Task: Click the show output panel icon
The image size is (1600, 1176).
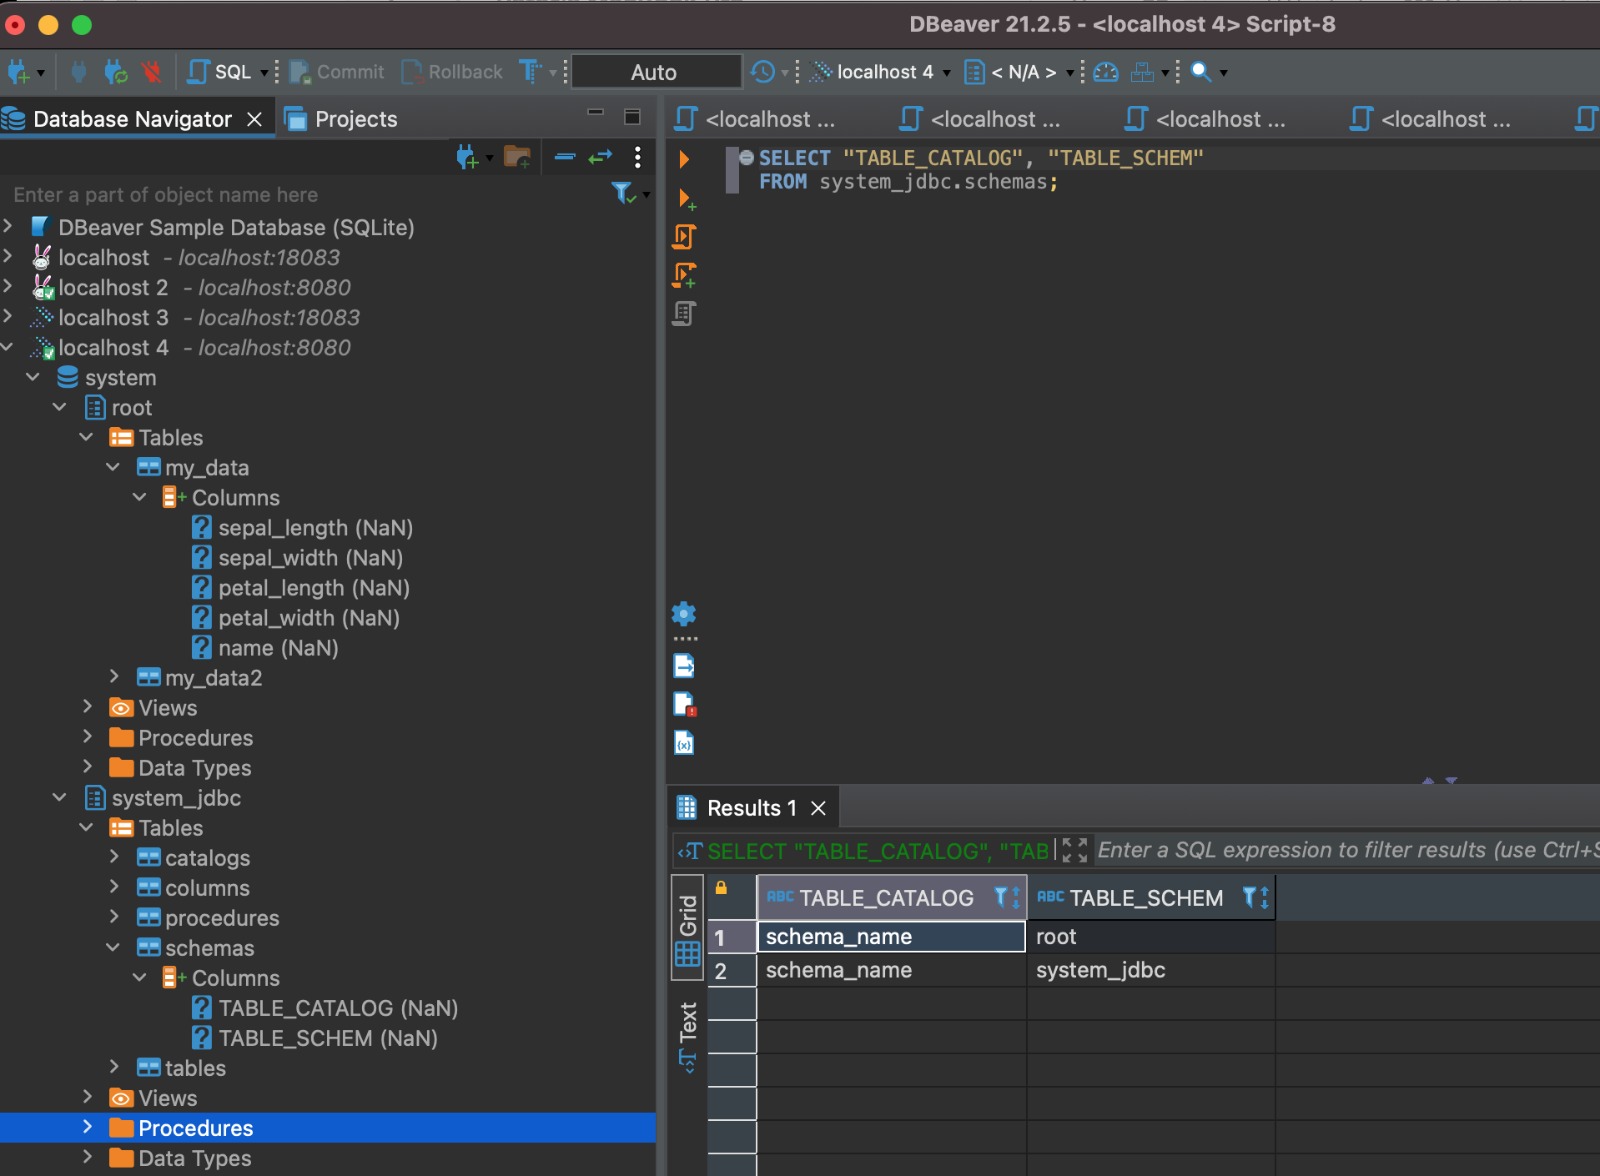Action: pos(684,666)
